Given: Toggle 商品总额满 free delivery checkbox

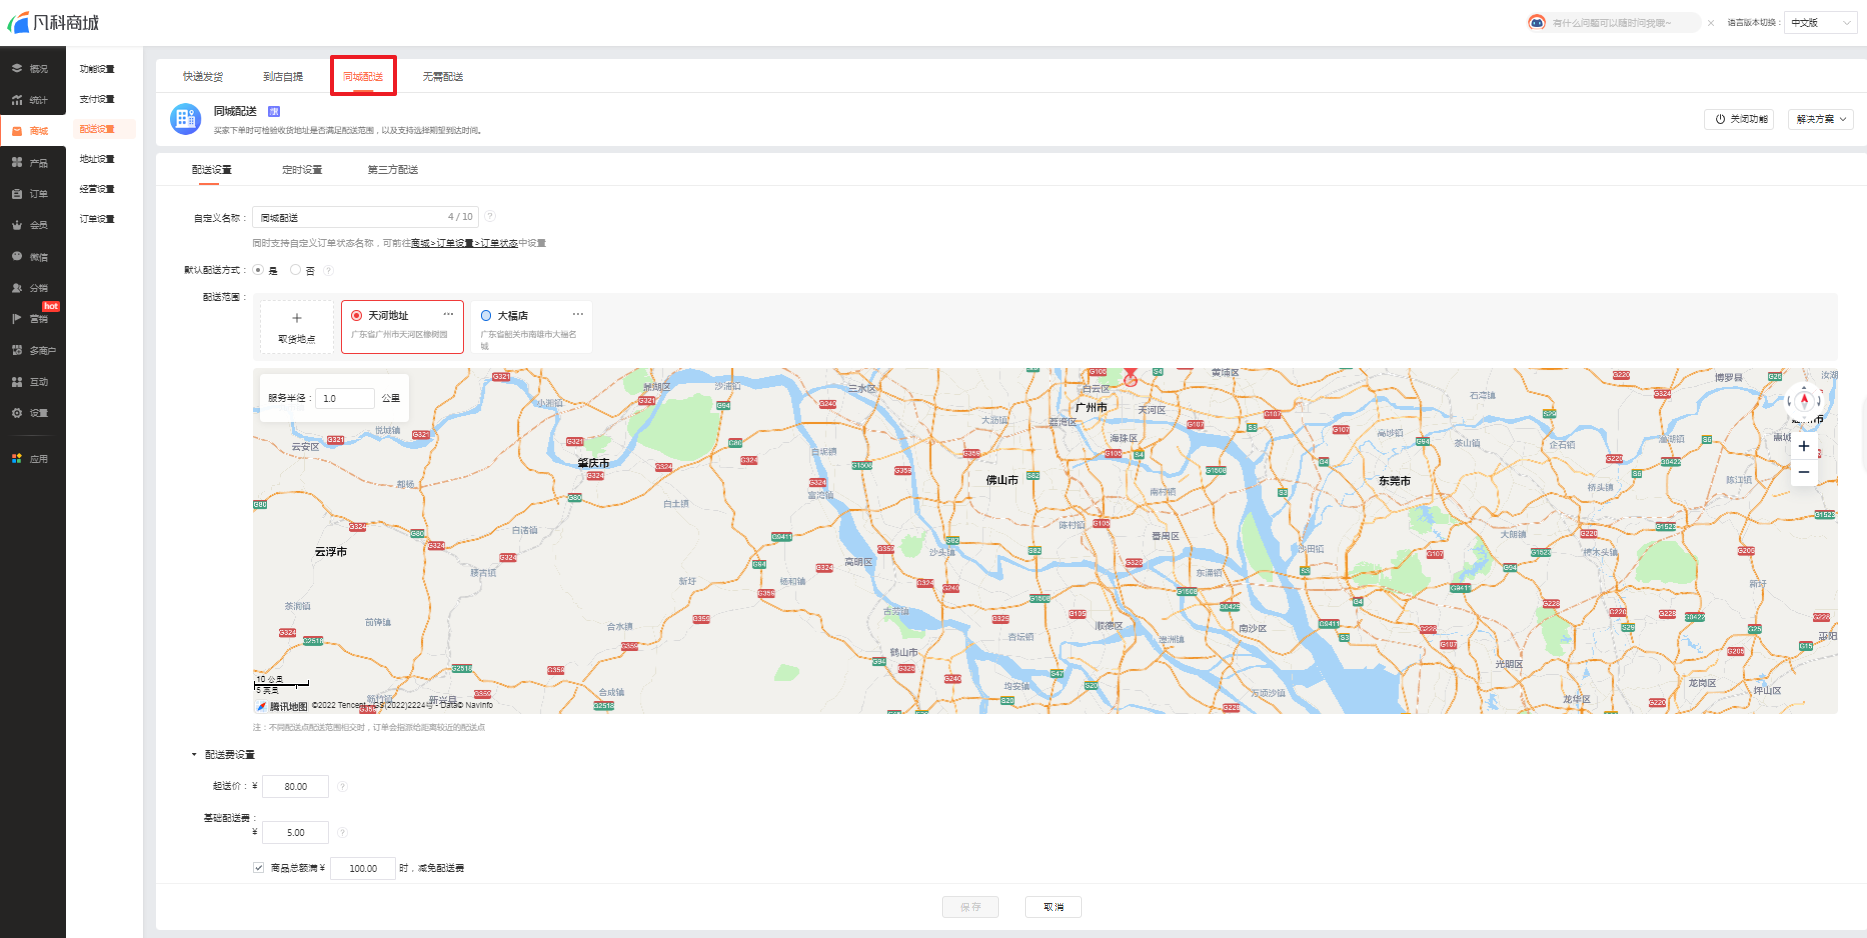Looking at the screenshot, I should (x=259, y=868).
